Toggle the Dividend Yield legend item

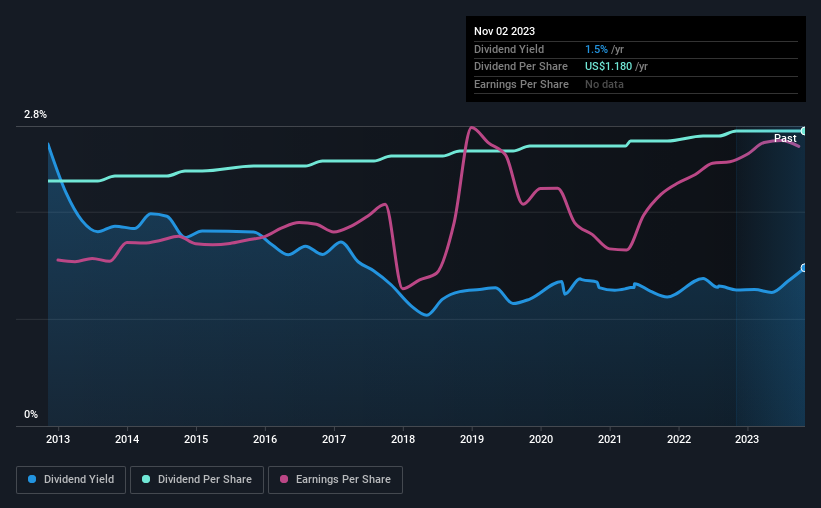pyautogui.click(x=70, y=480)
